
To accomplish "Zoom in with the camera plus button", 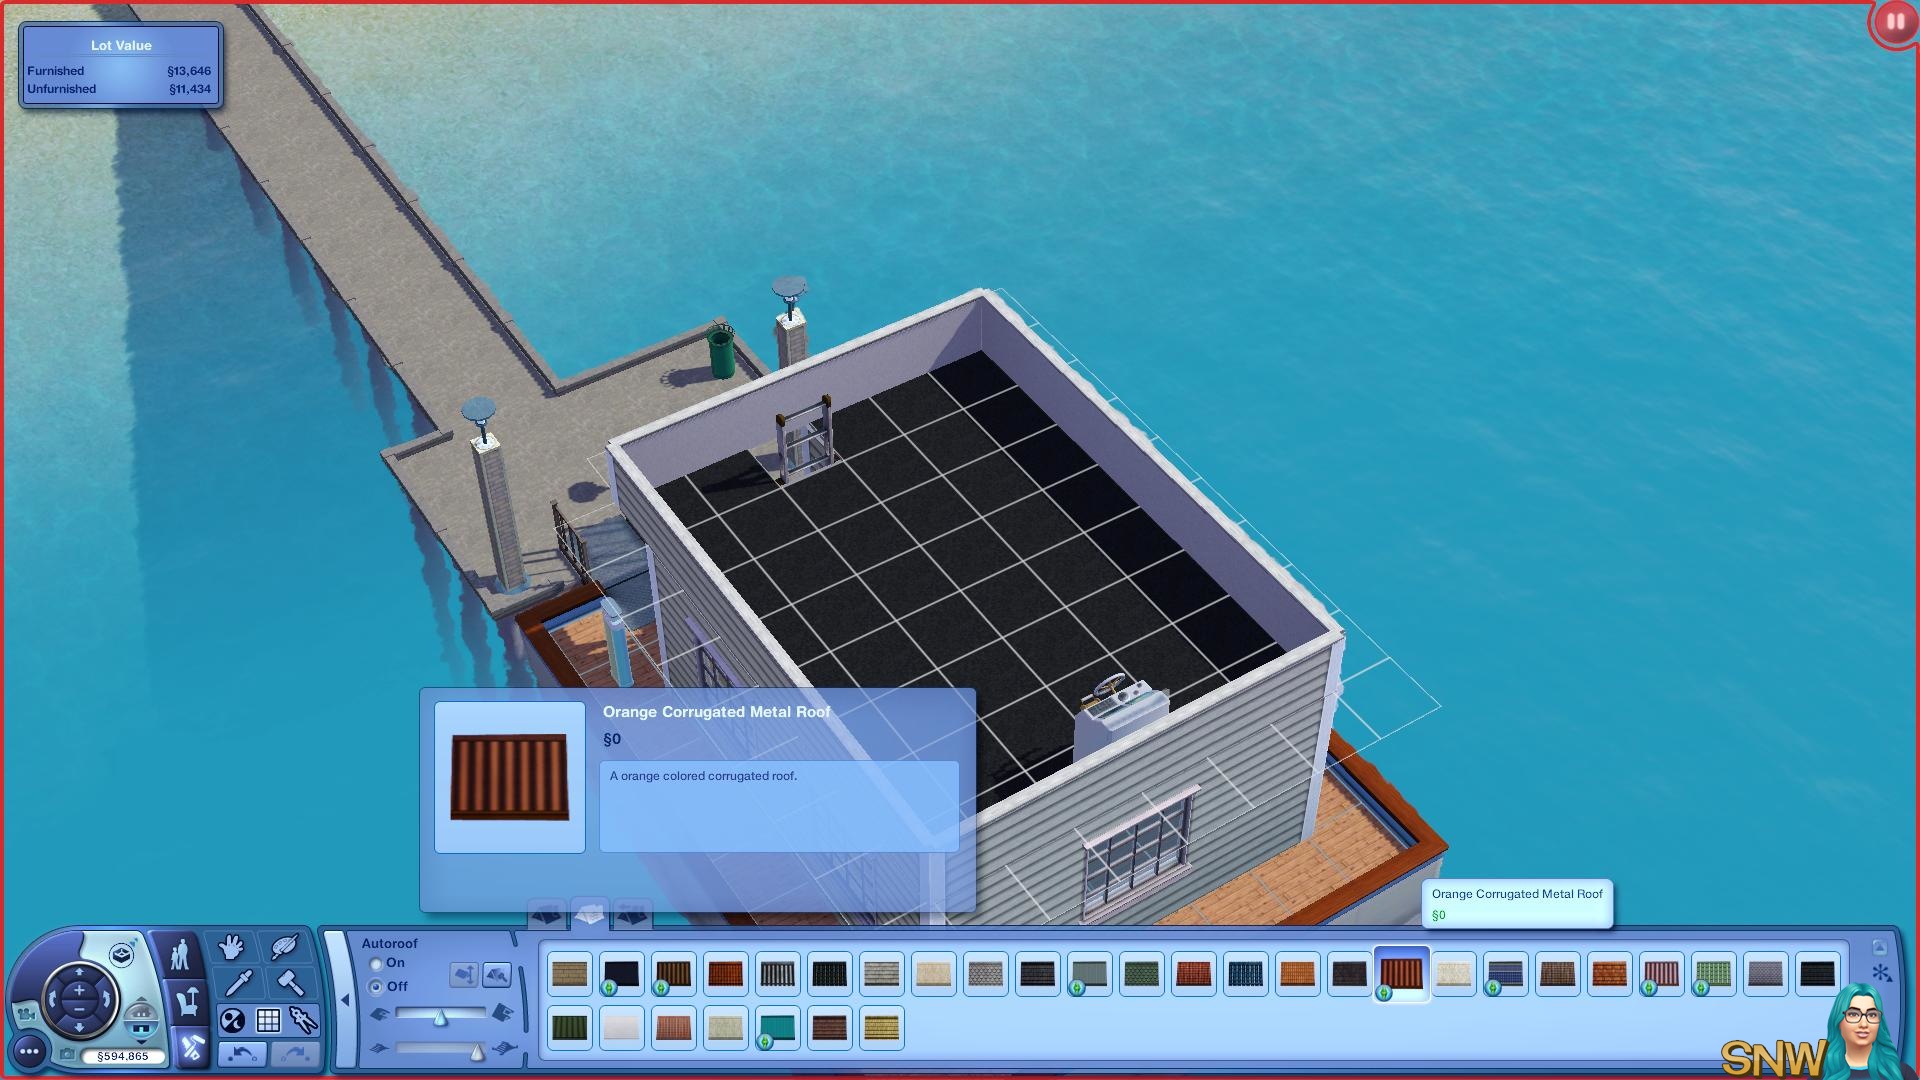I will [x=79, y=989].
